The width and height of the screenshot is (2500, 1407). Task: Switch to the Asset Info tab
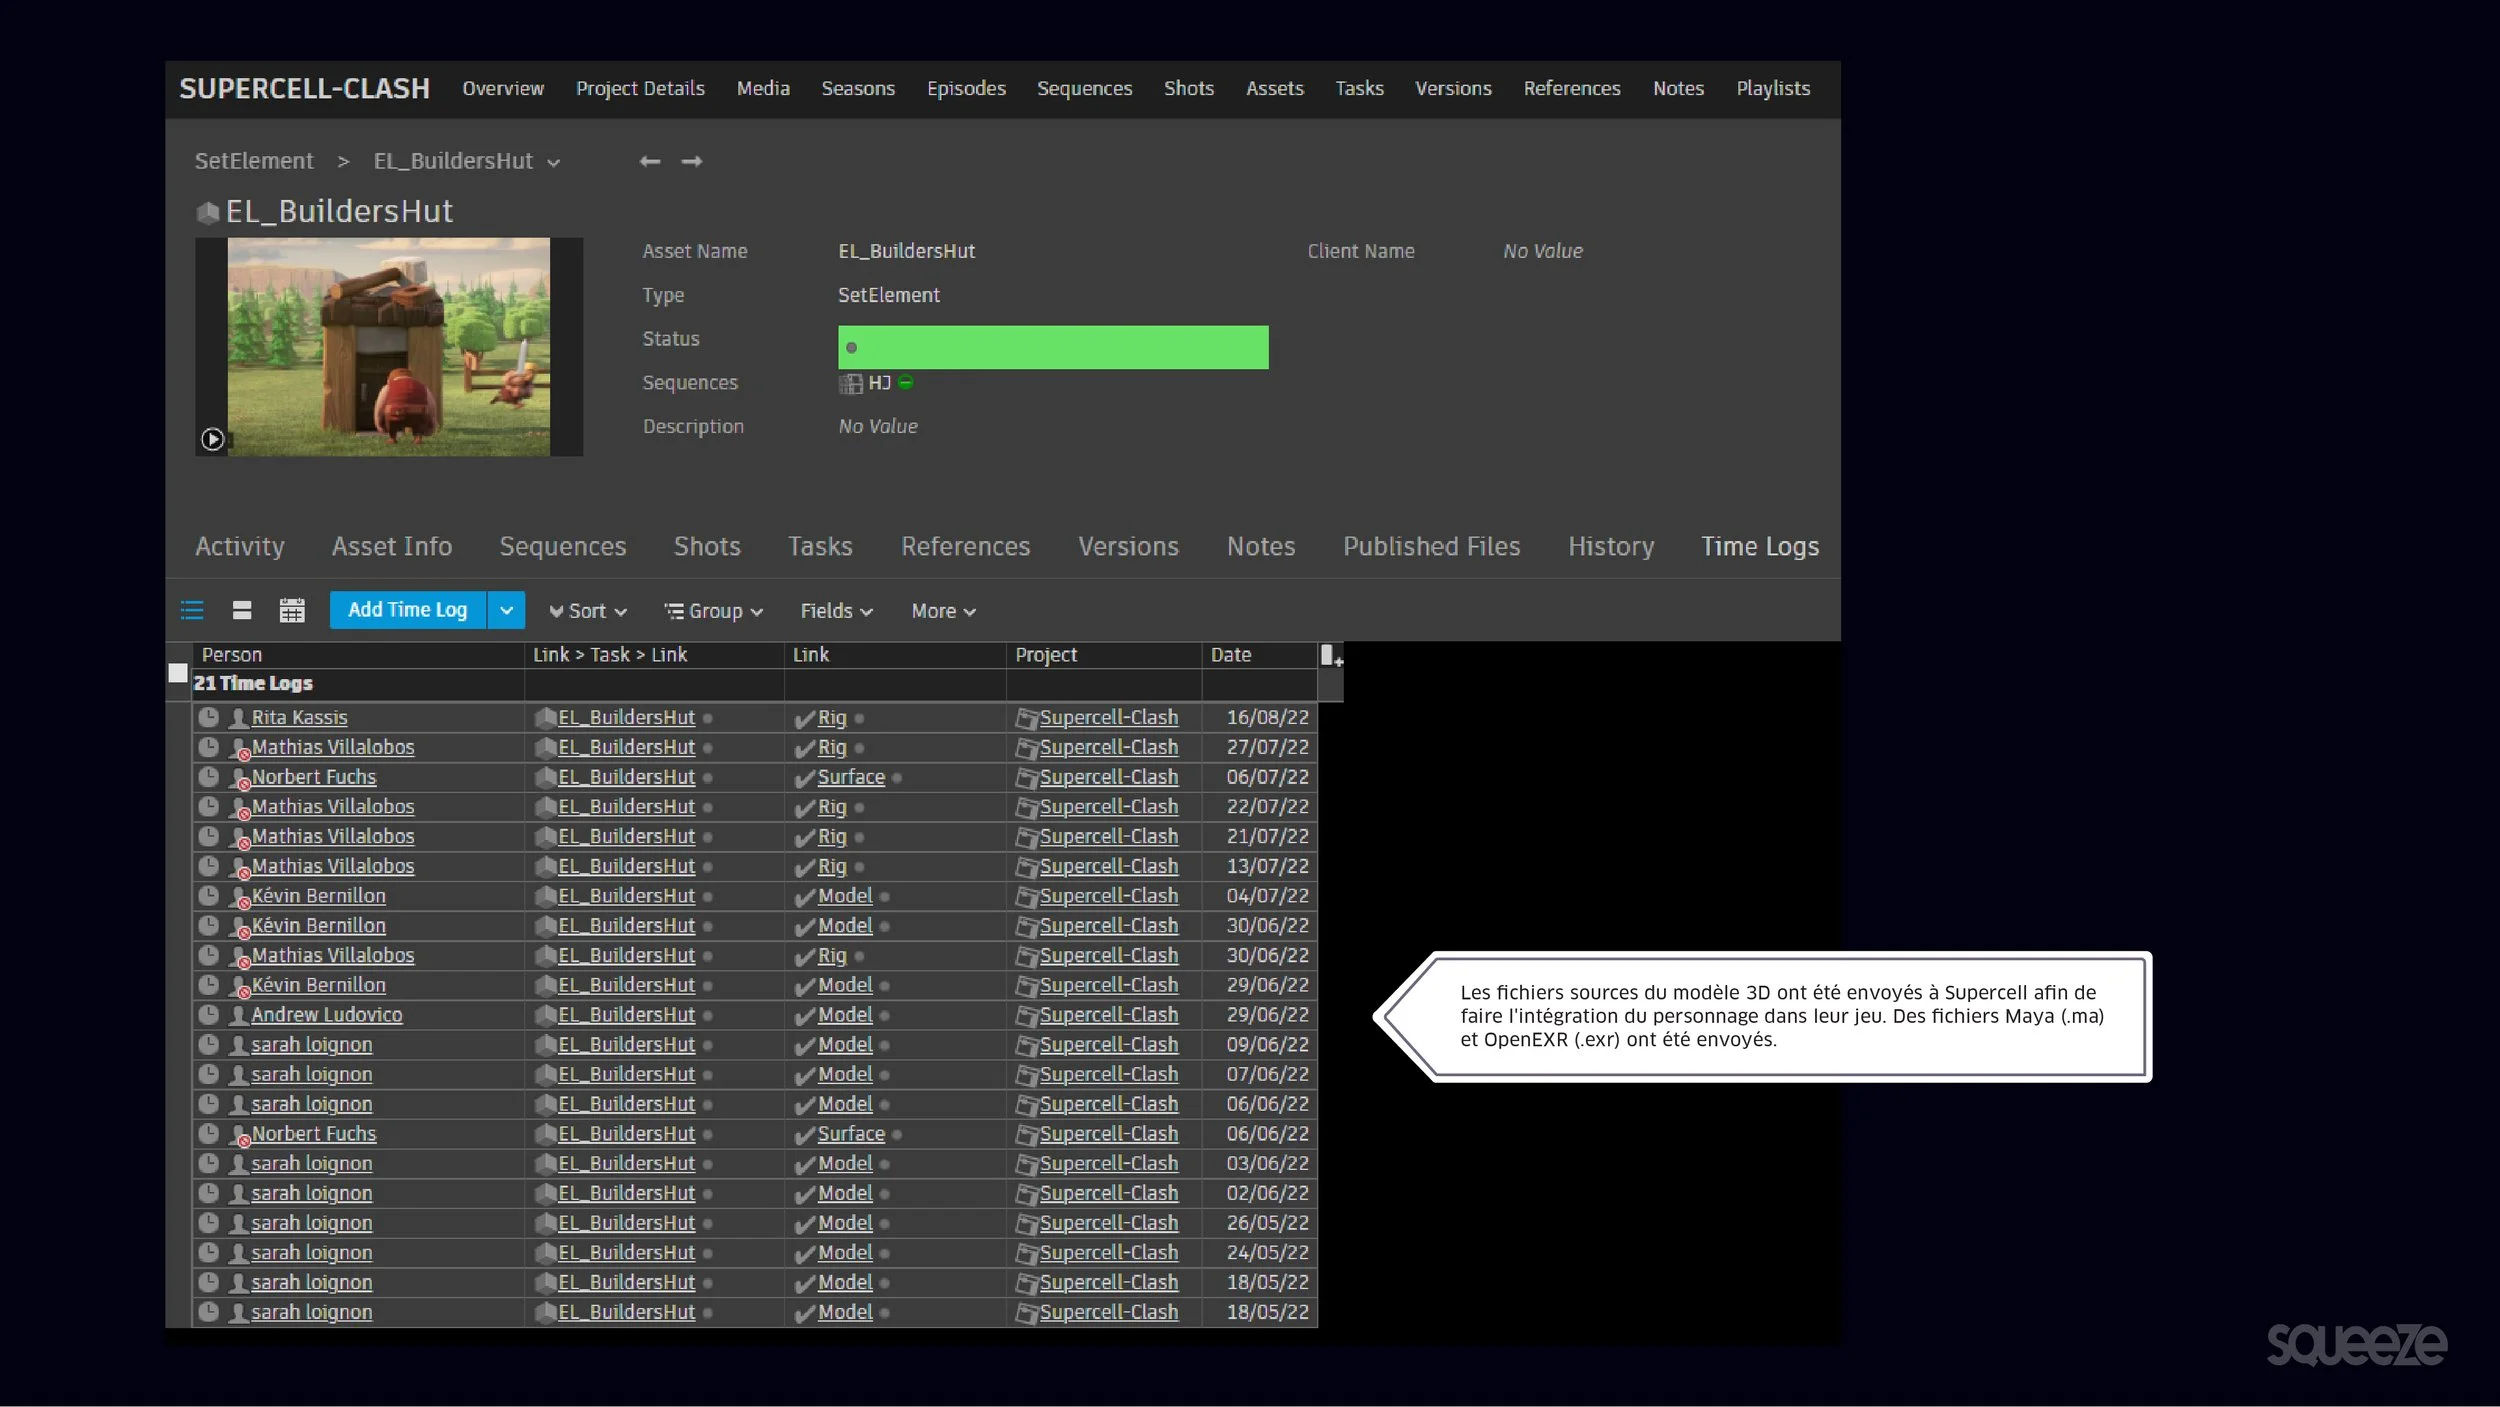(392, 546)
